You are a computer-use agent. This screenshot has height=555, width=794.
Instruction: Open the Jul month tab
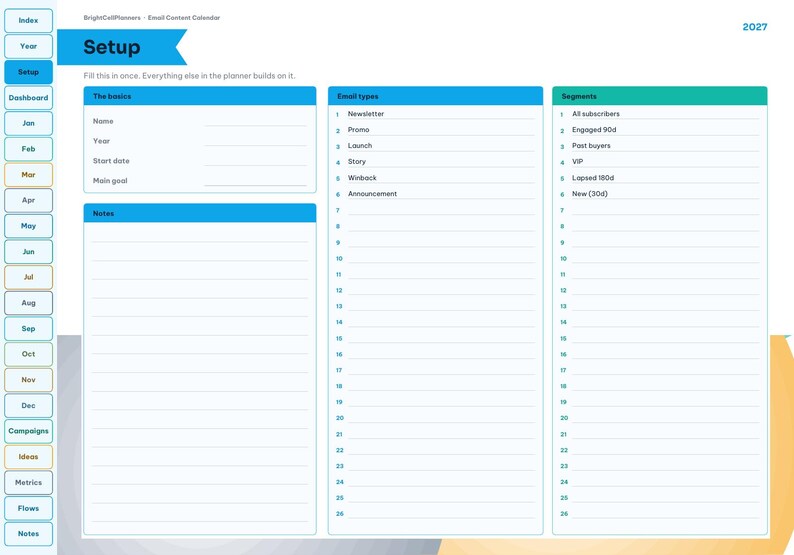point(28,277)
